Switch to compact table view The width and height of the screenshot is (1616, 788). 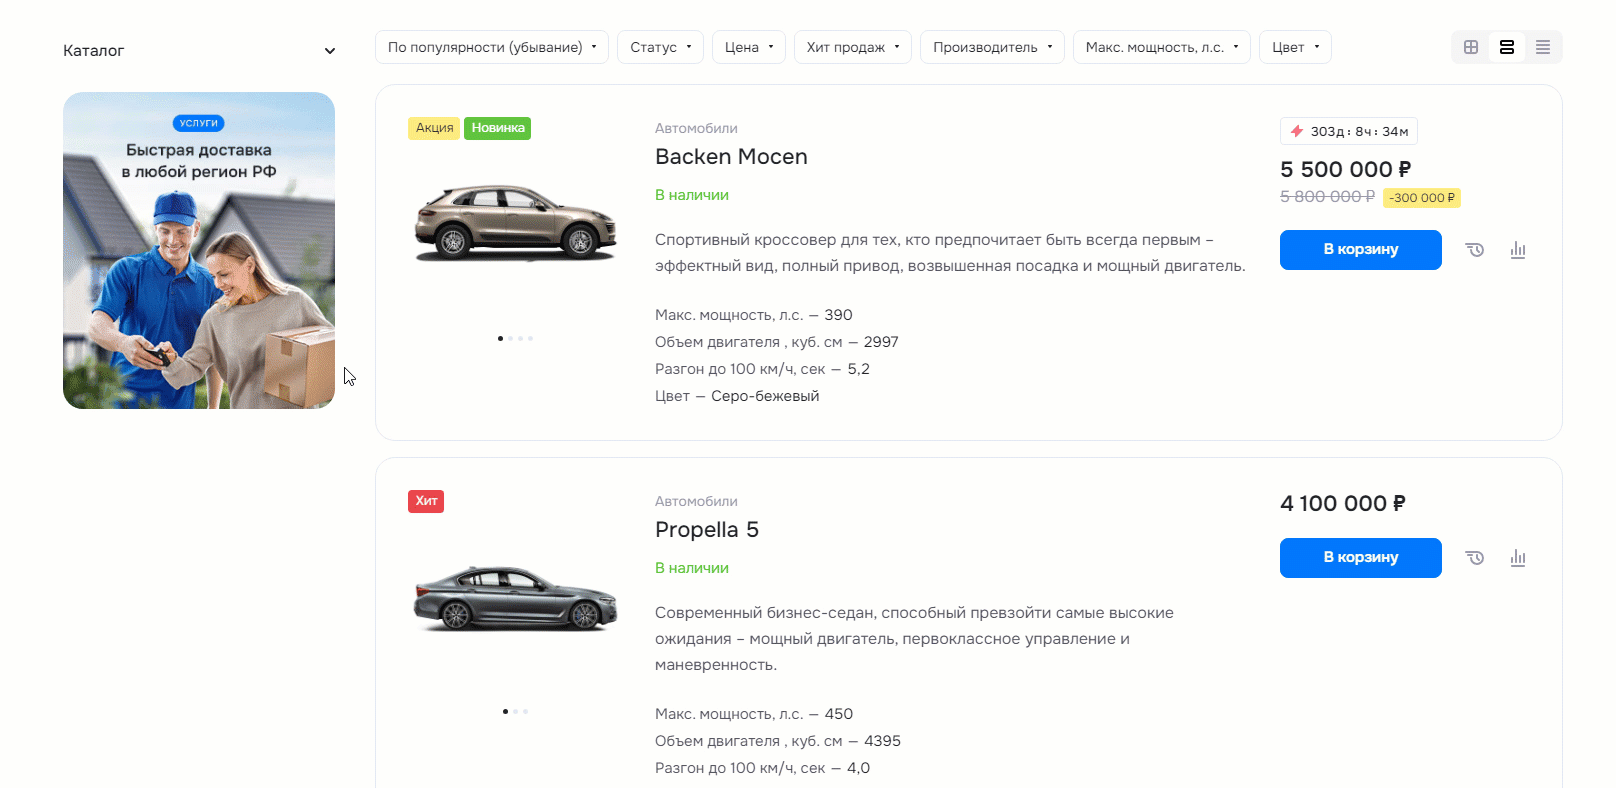(1543, 47)
